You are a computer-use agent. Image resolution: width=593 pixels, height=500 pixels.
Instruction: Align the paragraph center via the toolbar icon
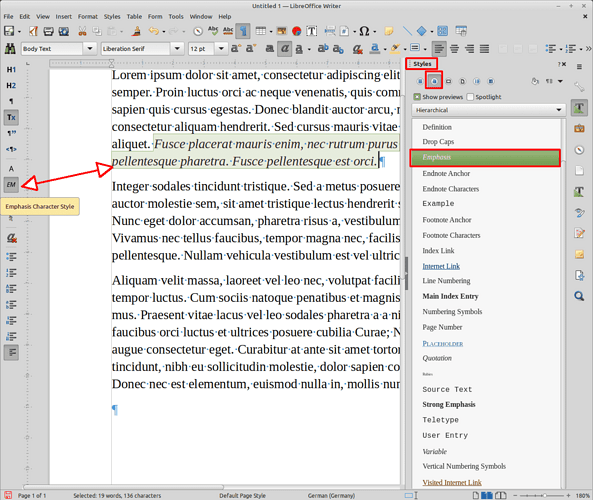tap(454, 49)
